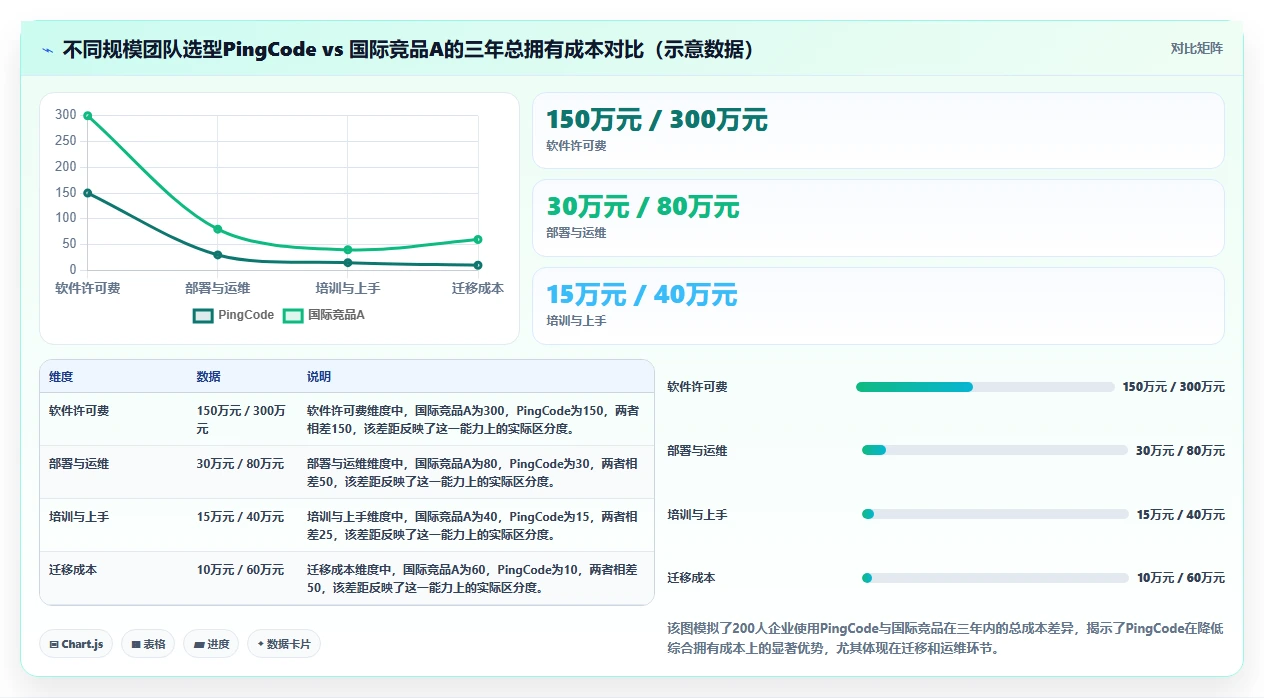The width and height of the screenshot is (1264, 698).
Task: Click the Chart.js tag icon
Action: point(53,645)
